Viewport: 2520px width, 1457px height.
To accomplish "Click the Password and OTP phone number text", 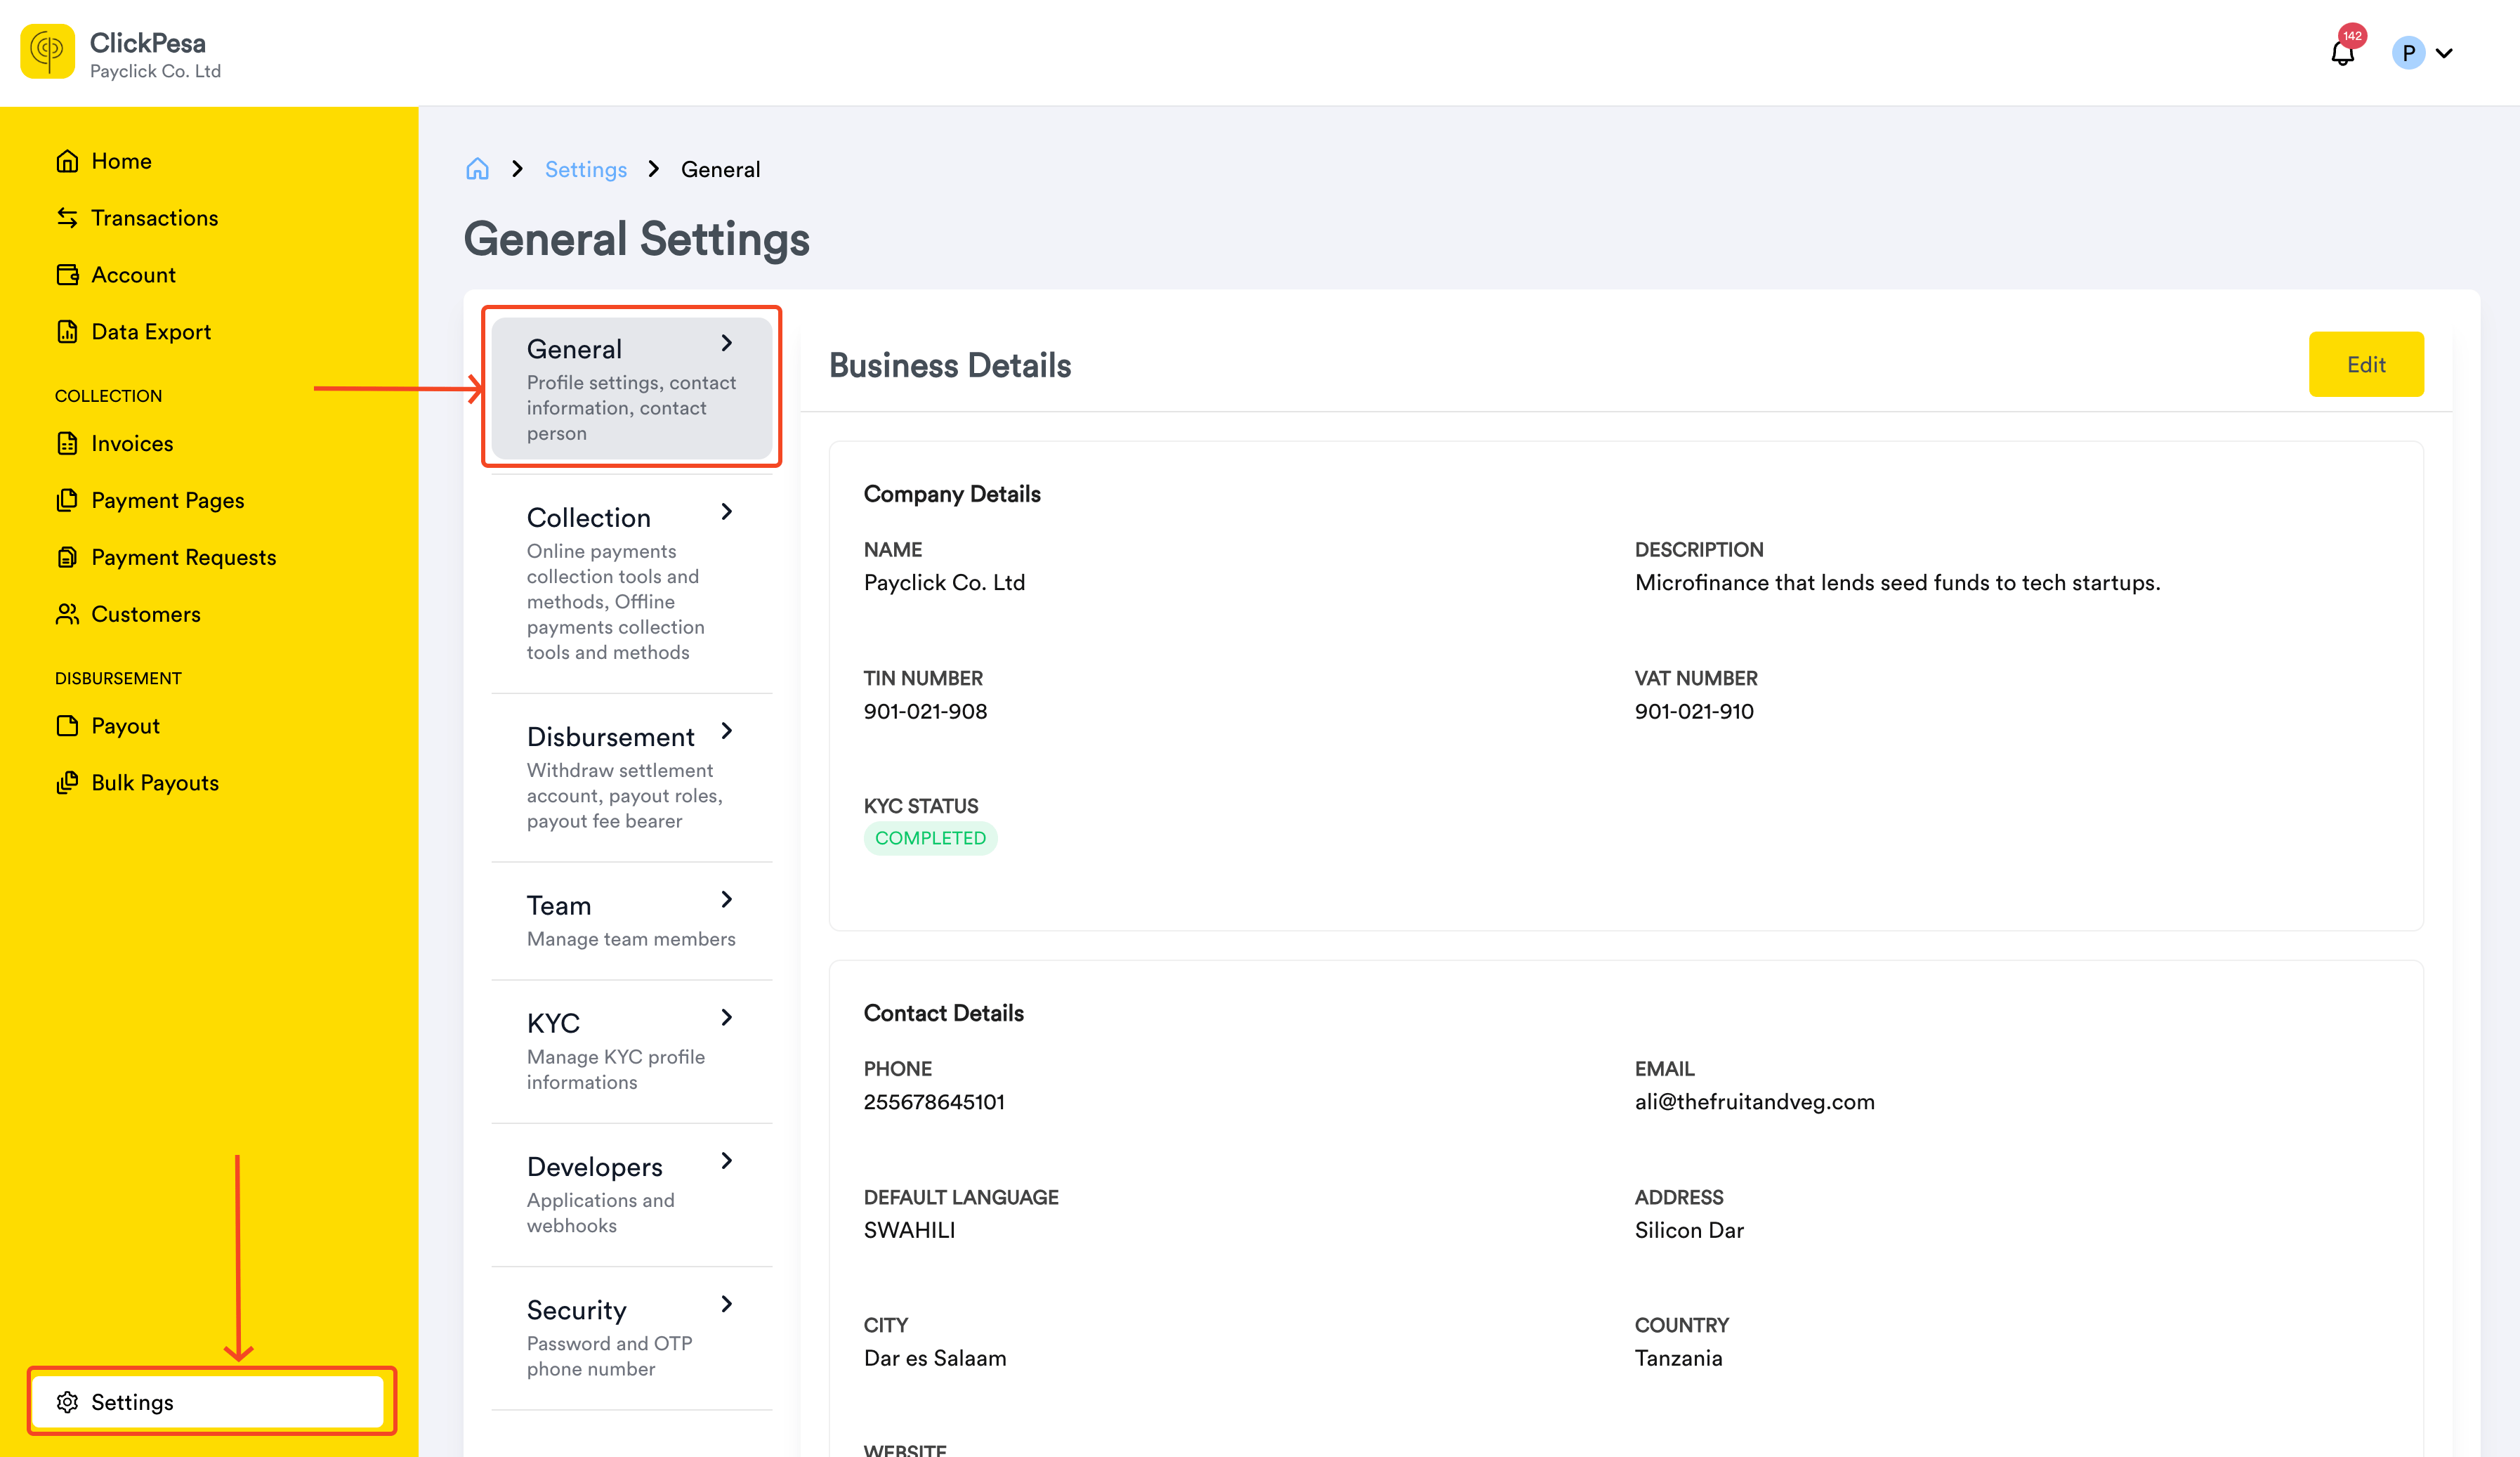I will (x=609, y=1356).
